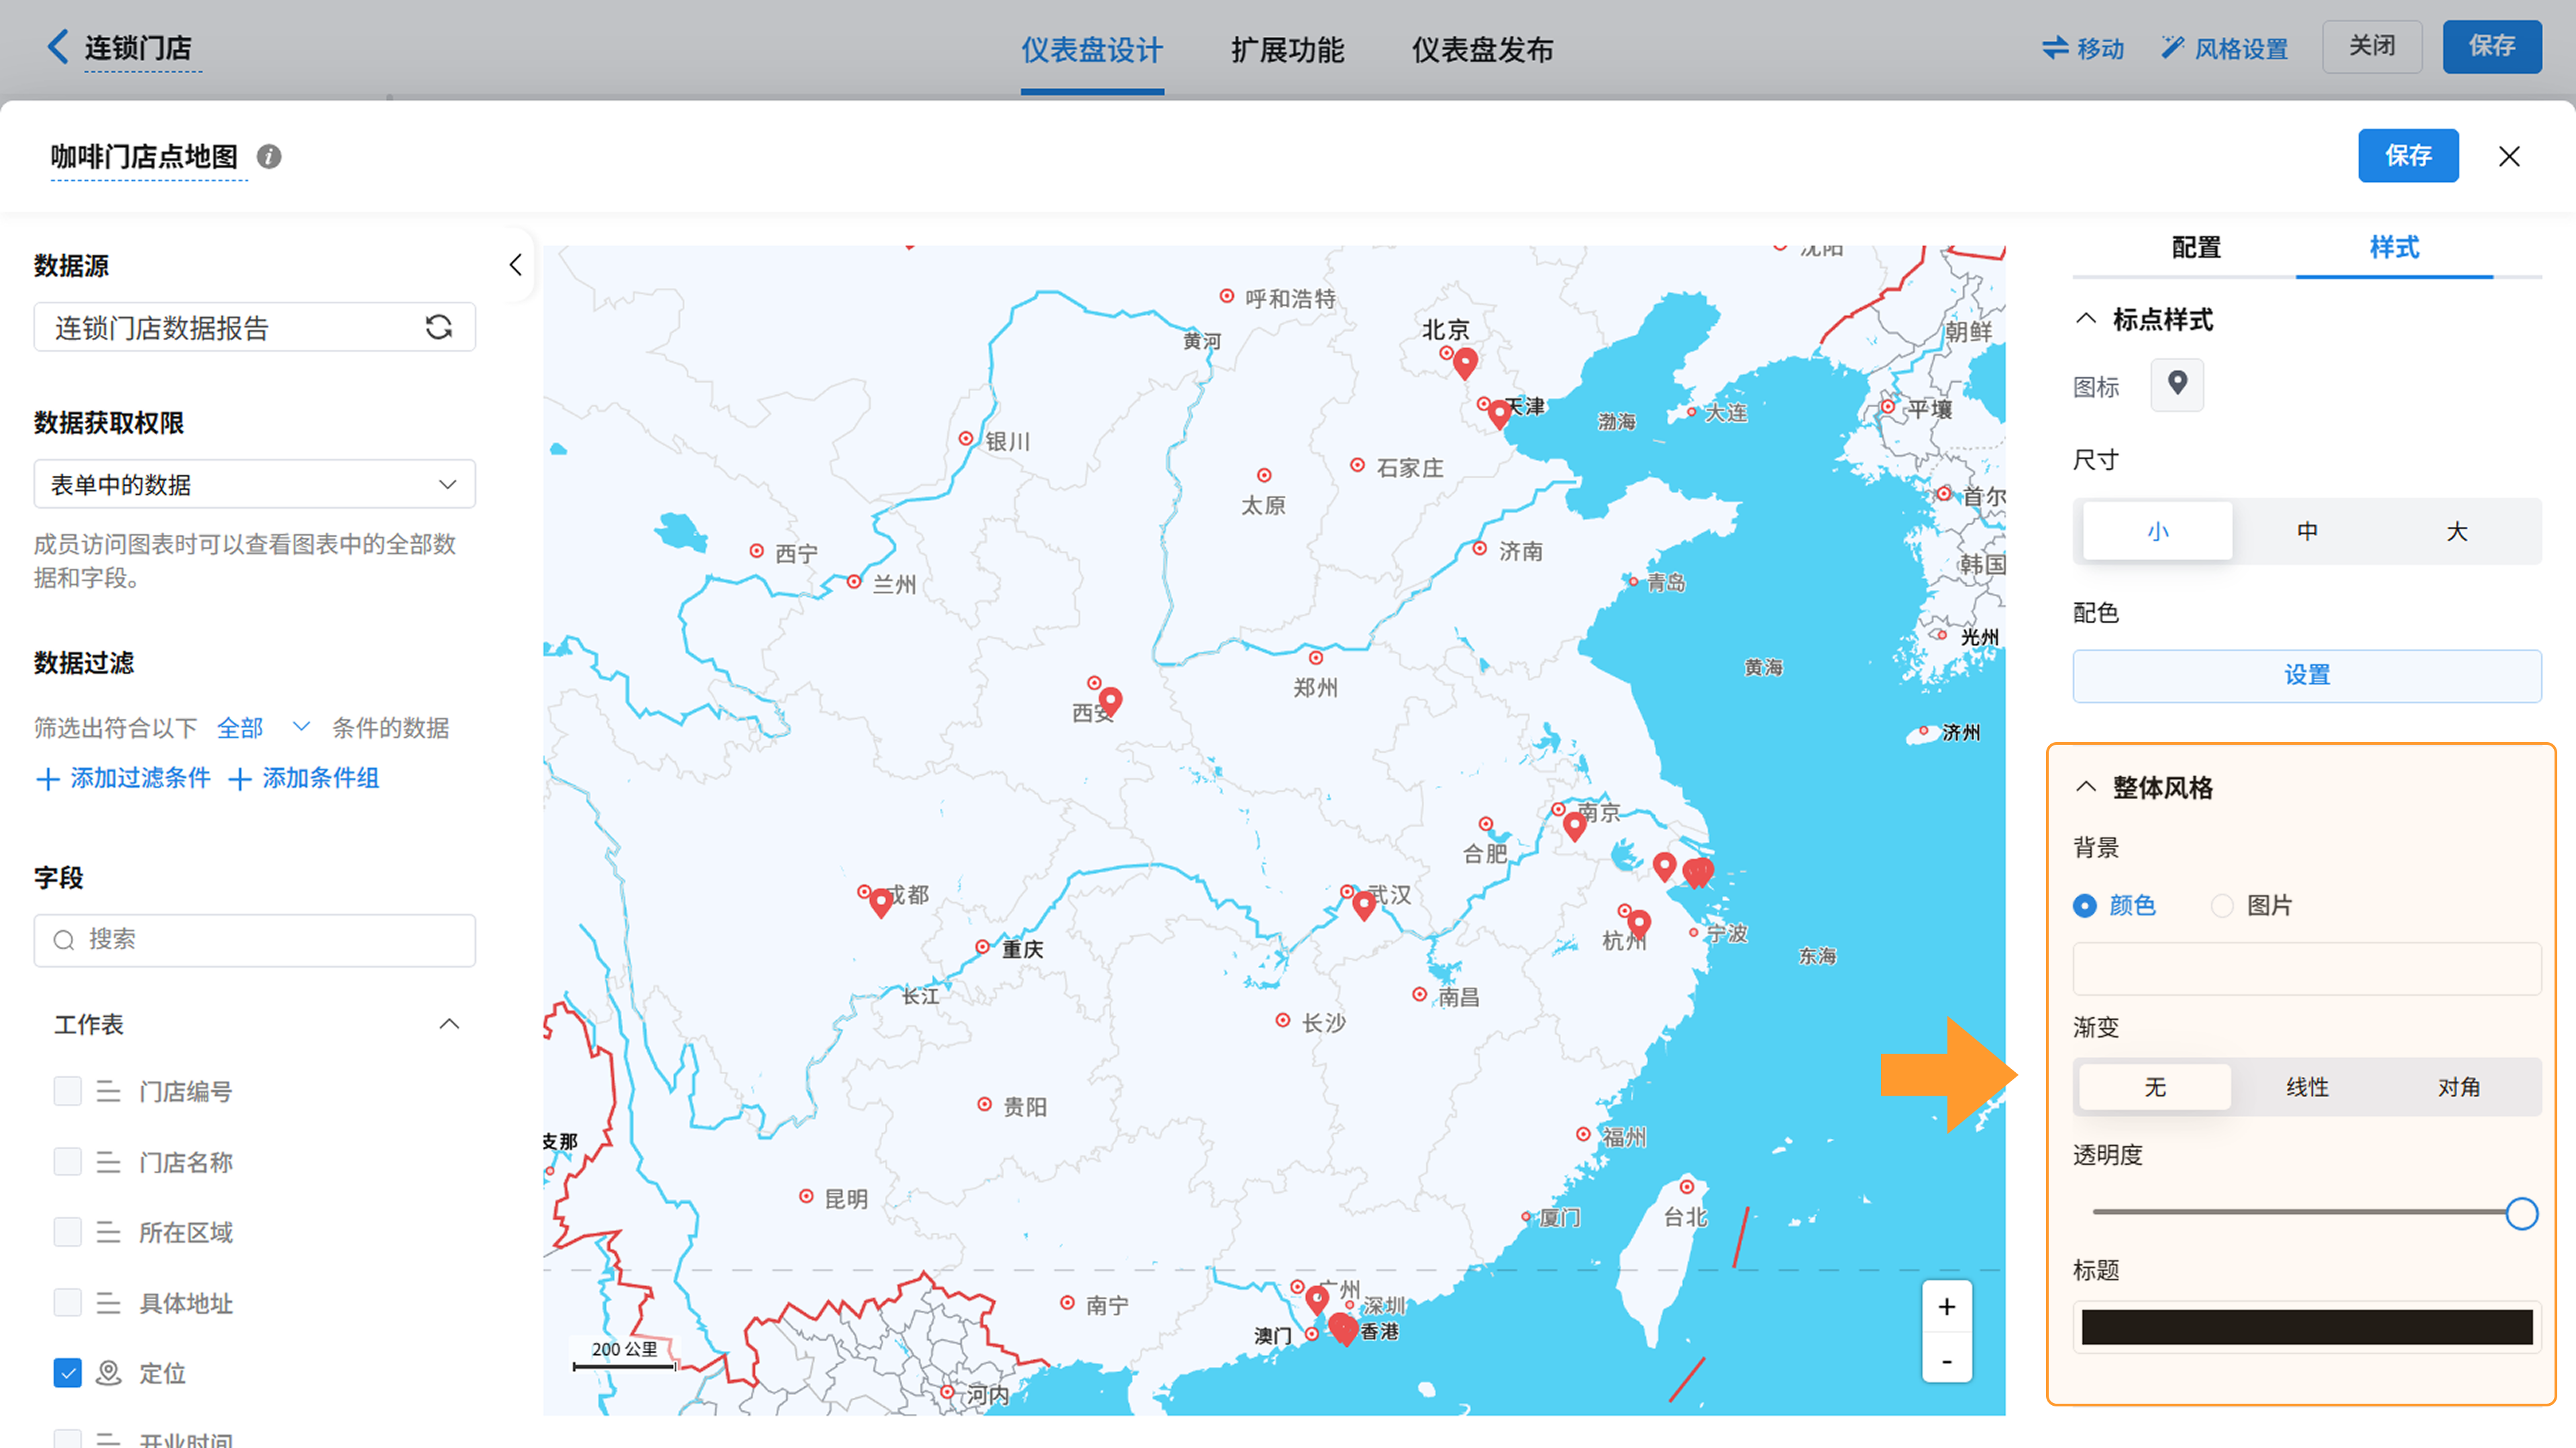Select the 图片 background radio option

[x=2222, y=906]
